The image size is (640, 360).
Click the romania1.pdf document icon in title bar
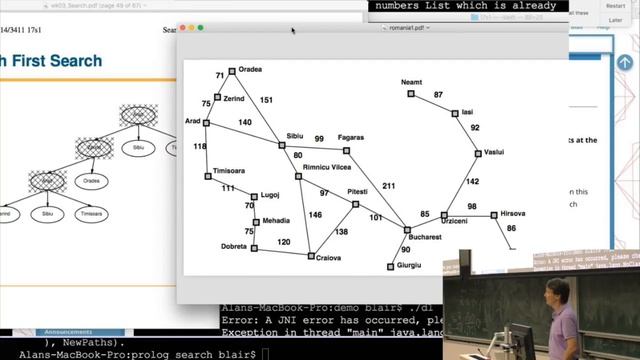tap(384, 28)
